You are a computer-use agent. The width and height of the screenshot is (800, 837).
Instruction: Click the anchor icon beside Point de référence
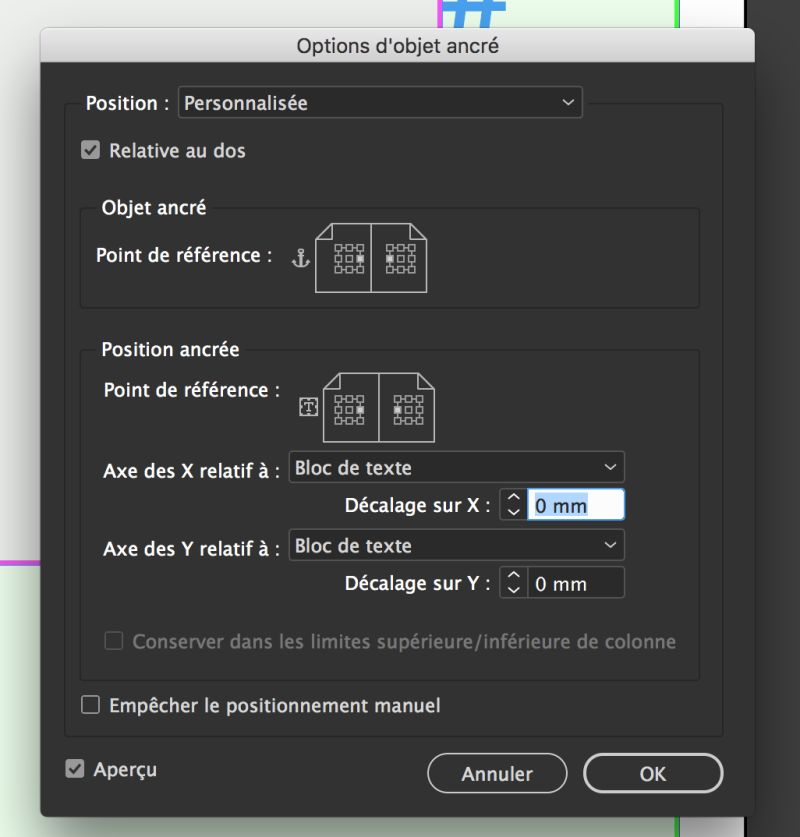click(x=300, y=257)
